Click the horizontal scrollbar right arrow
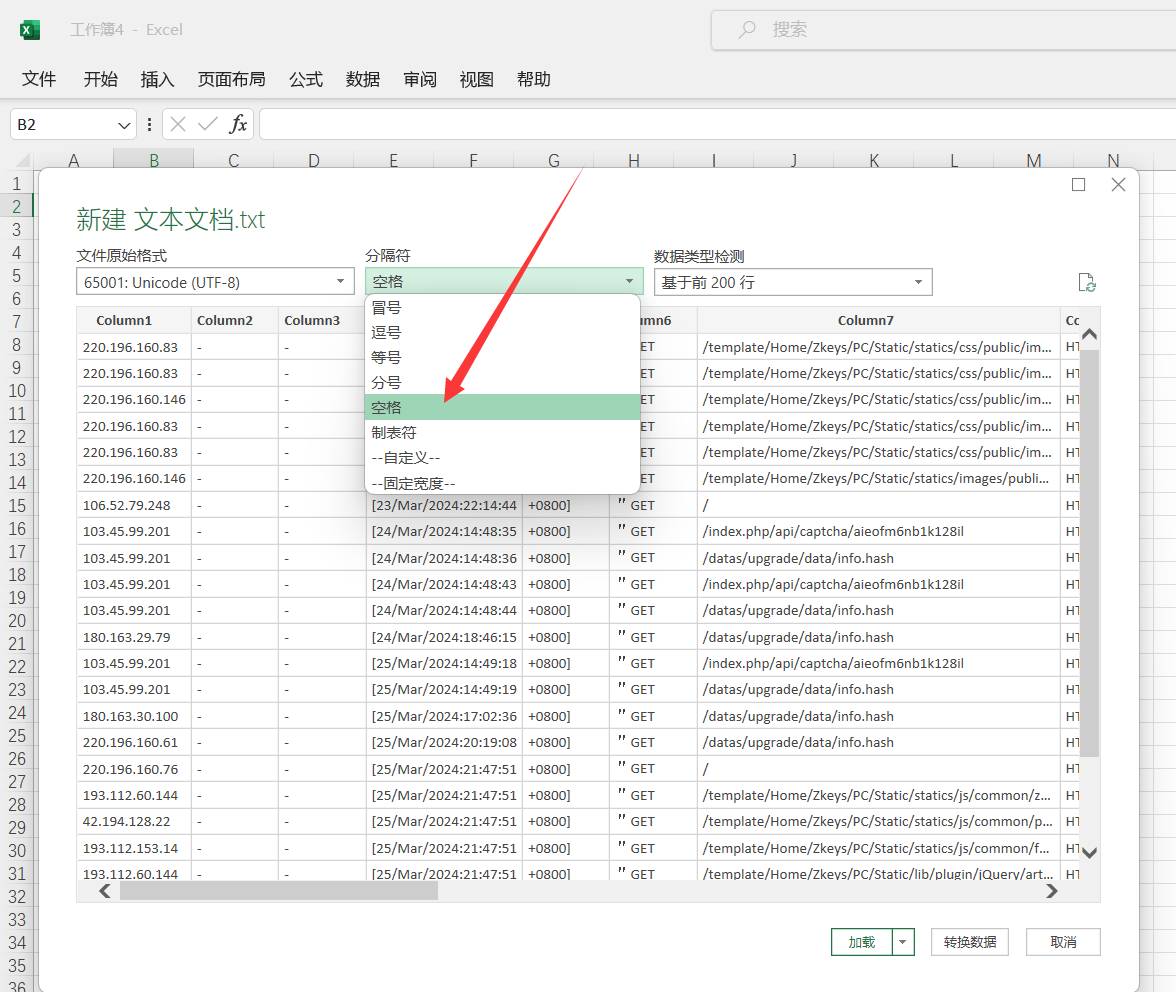Viewport: 1176px width, 992px height. tap(1051, 891)
